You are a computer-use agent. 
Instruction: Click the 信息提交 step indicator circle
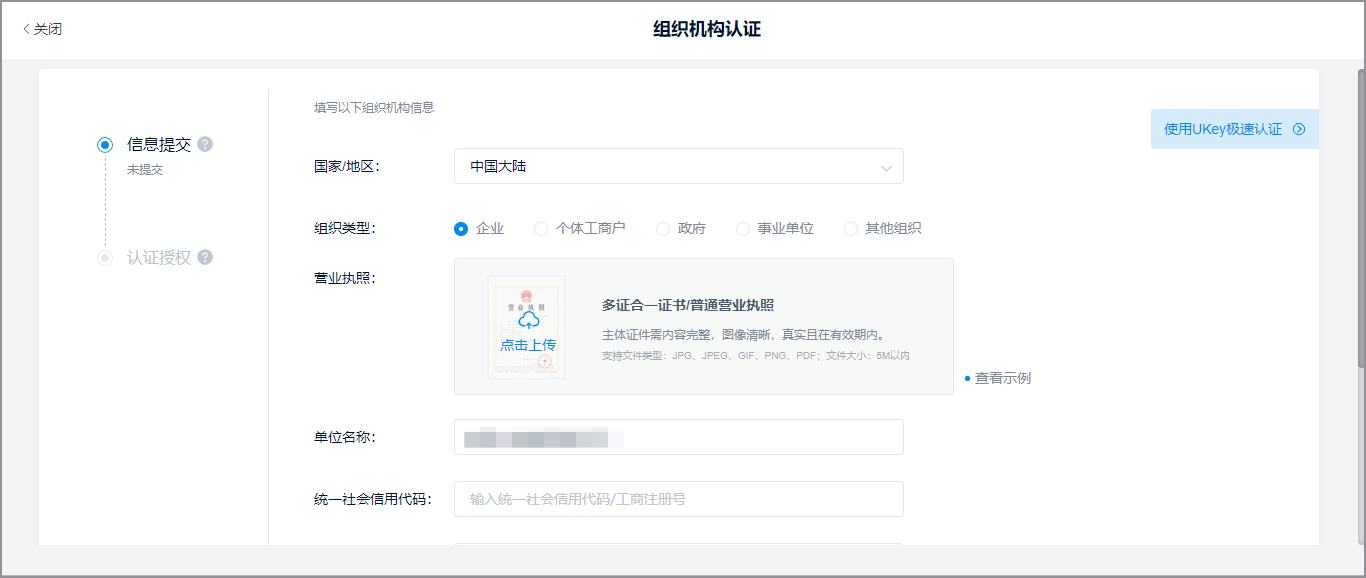(105, 145)
